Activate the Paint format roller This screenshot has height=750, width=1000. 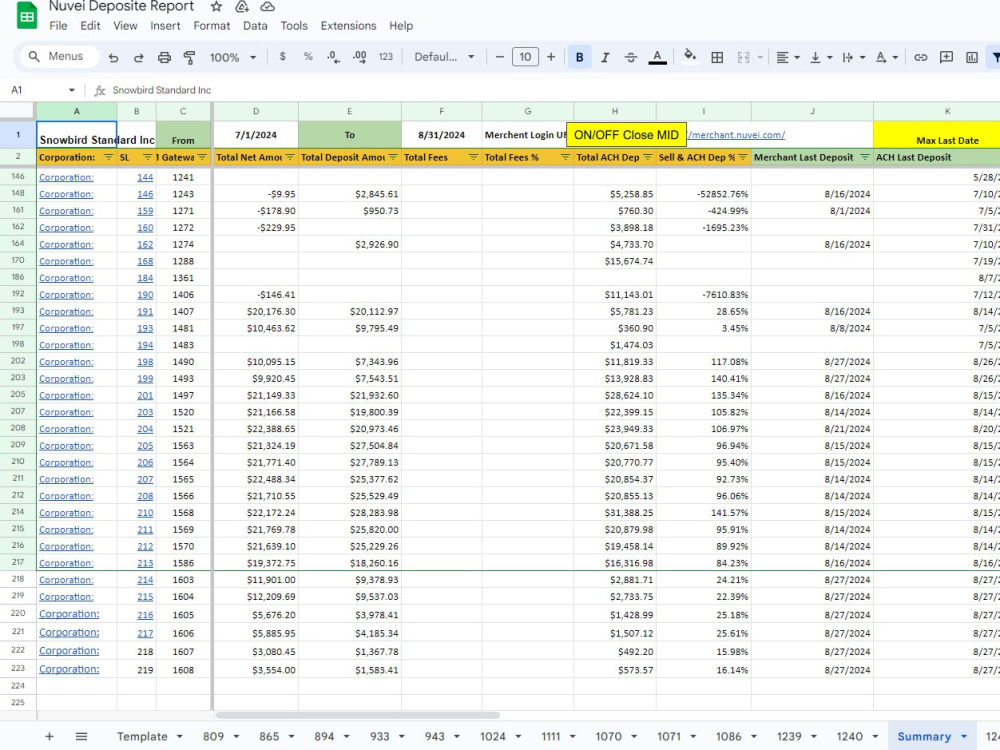(189, 57)
